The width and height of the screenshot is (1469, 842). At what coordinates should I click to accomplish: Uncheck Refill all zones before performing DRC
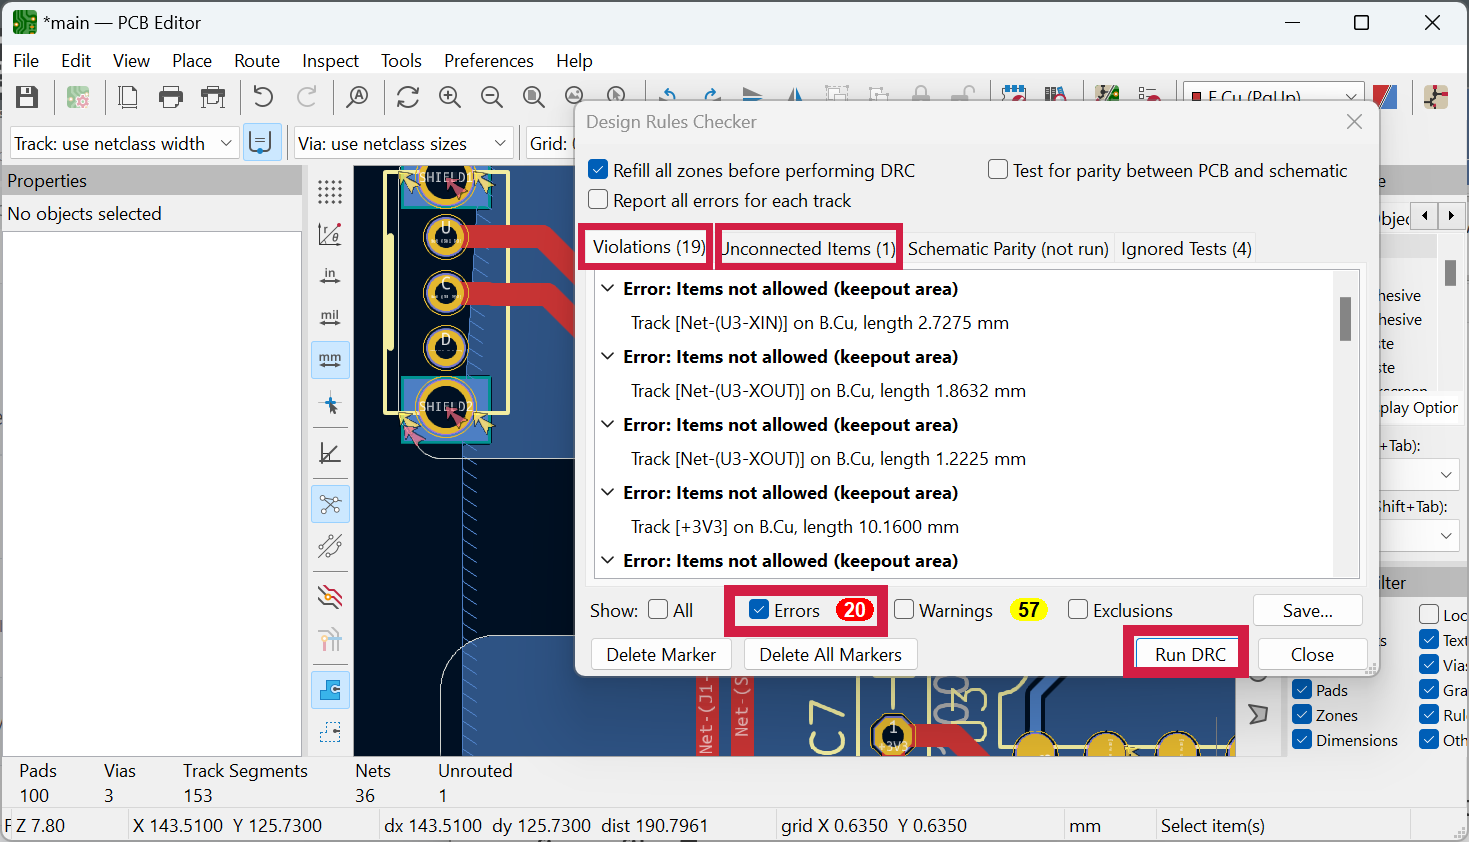click(598, 170)
